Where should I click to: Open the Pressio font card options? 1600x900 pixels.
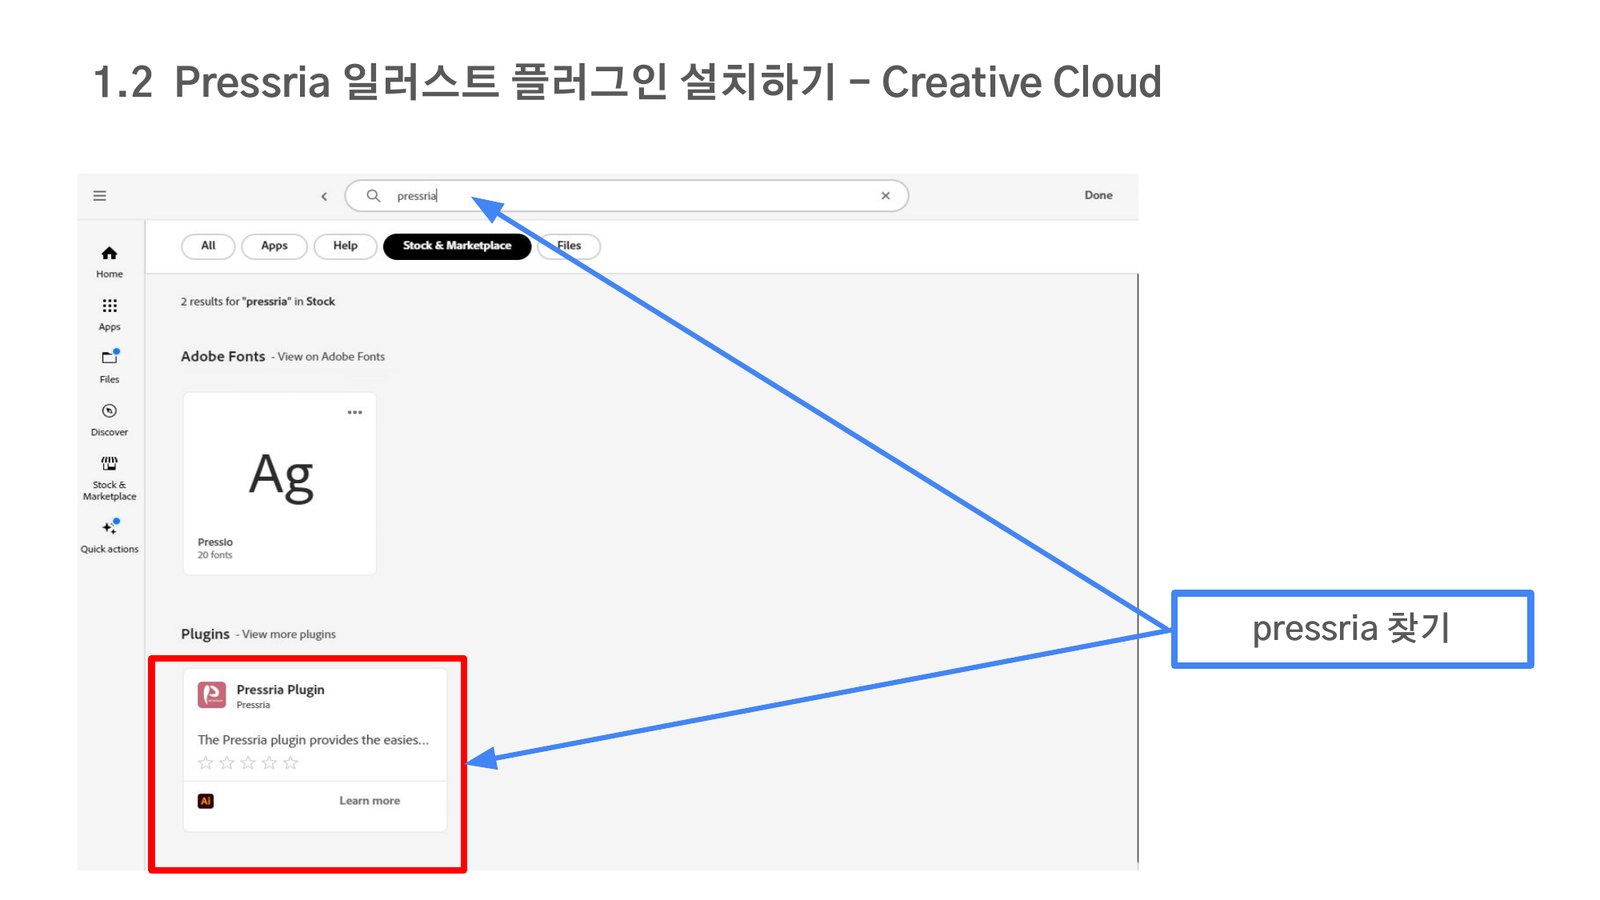click(x=355, y=412)
